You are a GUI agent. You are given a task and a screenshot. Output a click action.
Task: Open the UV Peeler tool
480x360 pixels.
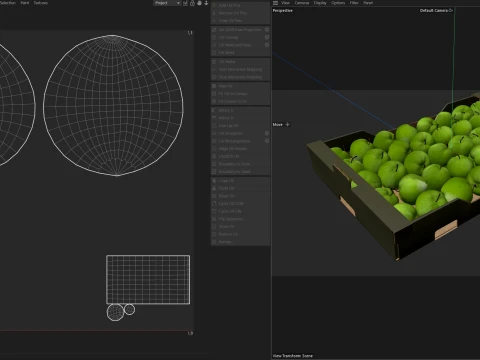coord(240,62)
